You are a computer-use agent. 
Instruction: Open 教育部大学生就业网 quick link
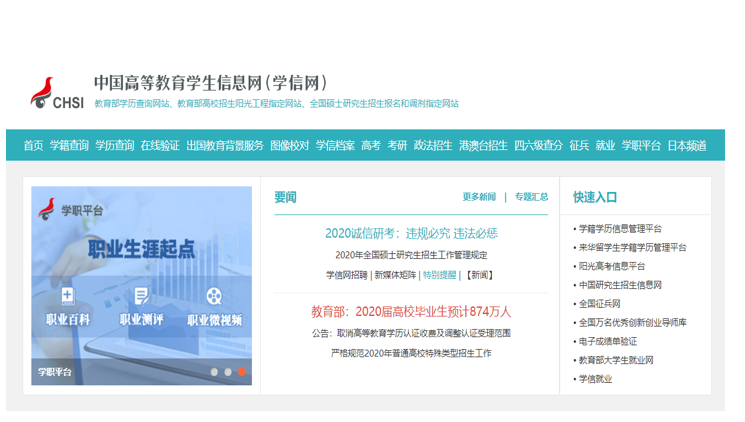(x=616, y=360)
